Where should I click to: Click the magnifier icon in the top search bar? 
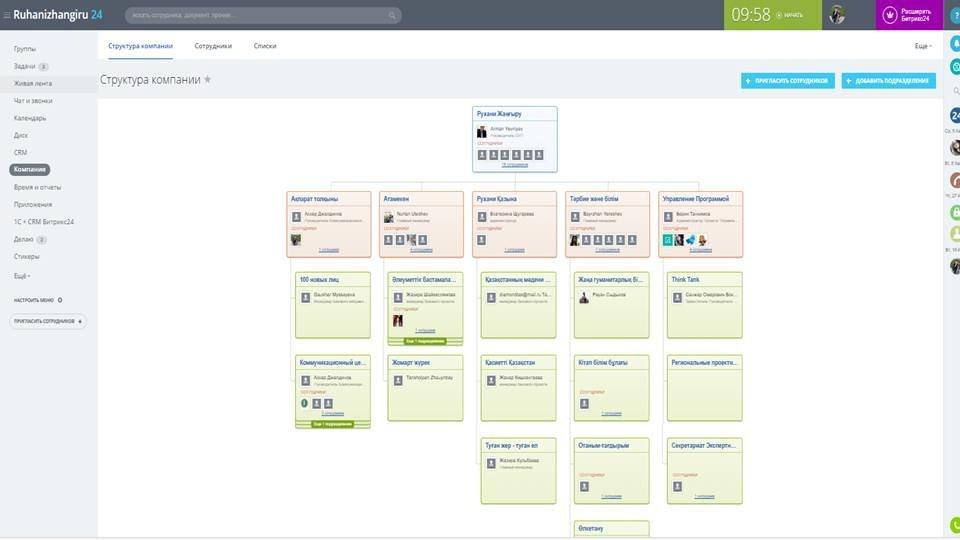[x=391, y=16]
